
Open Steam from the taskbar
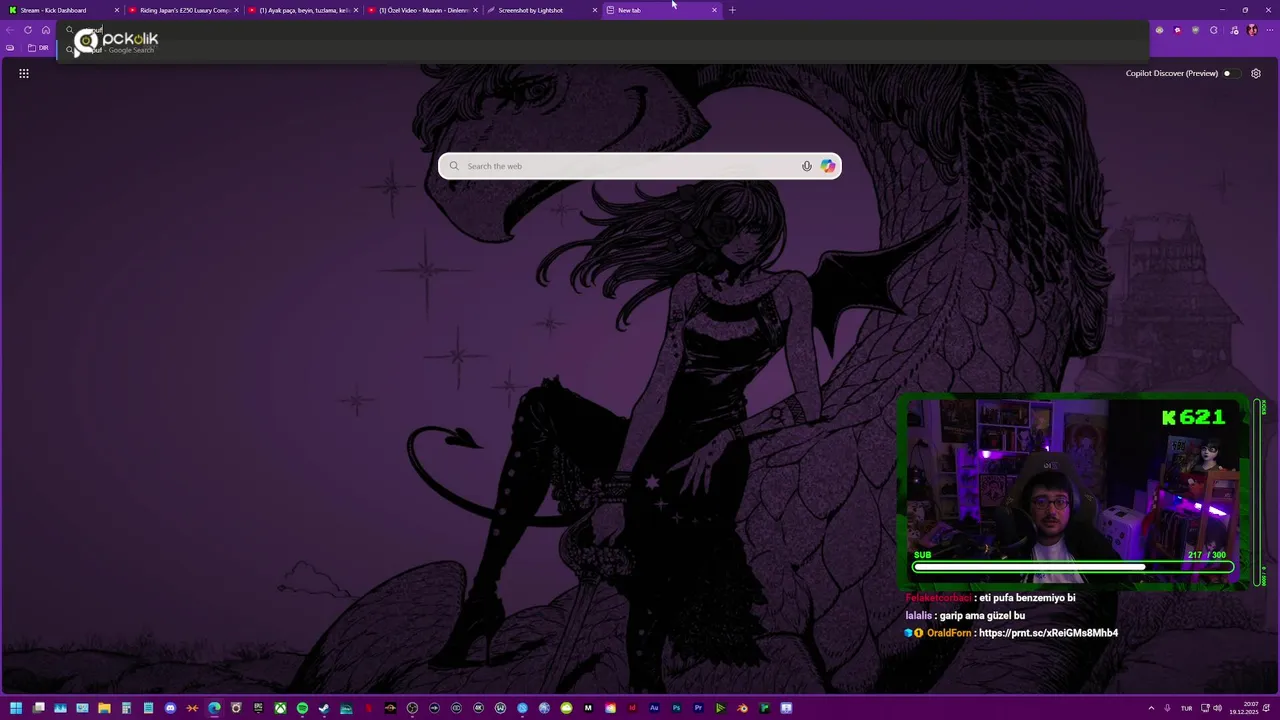tap(323, 708)
